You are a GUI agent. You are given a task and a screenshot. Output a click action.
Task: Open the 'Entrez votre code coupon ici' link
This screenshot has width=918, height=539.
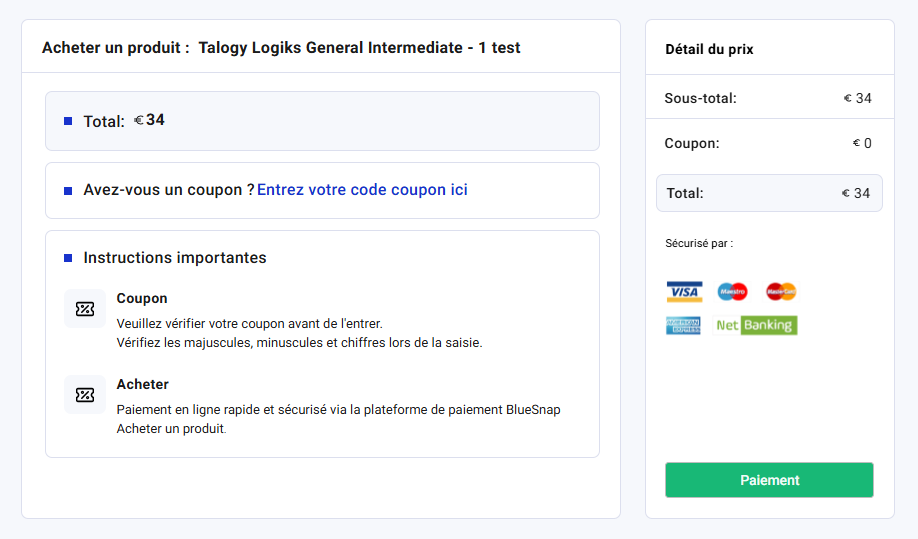tap(362, 190)
